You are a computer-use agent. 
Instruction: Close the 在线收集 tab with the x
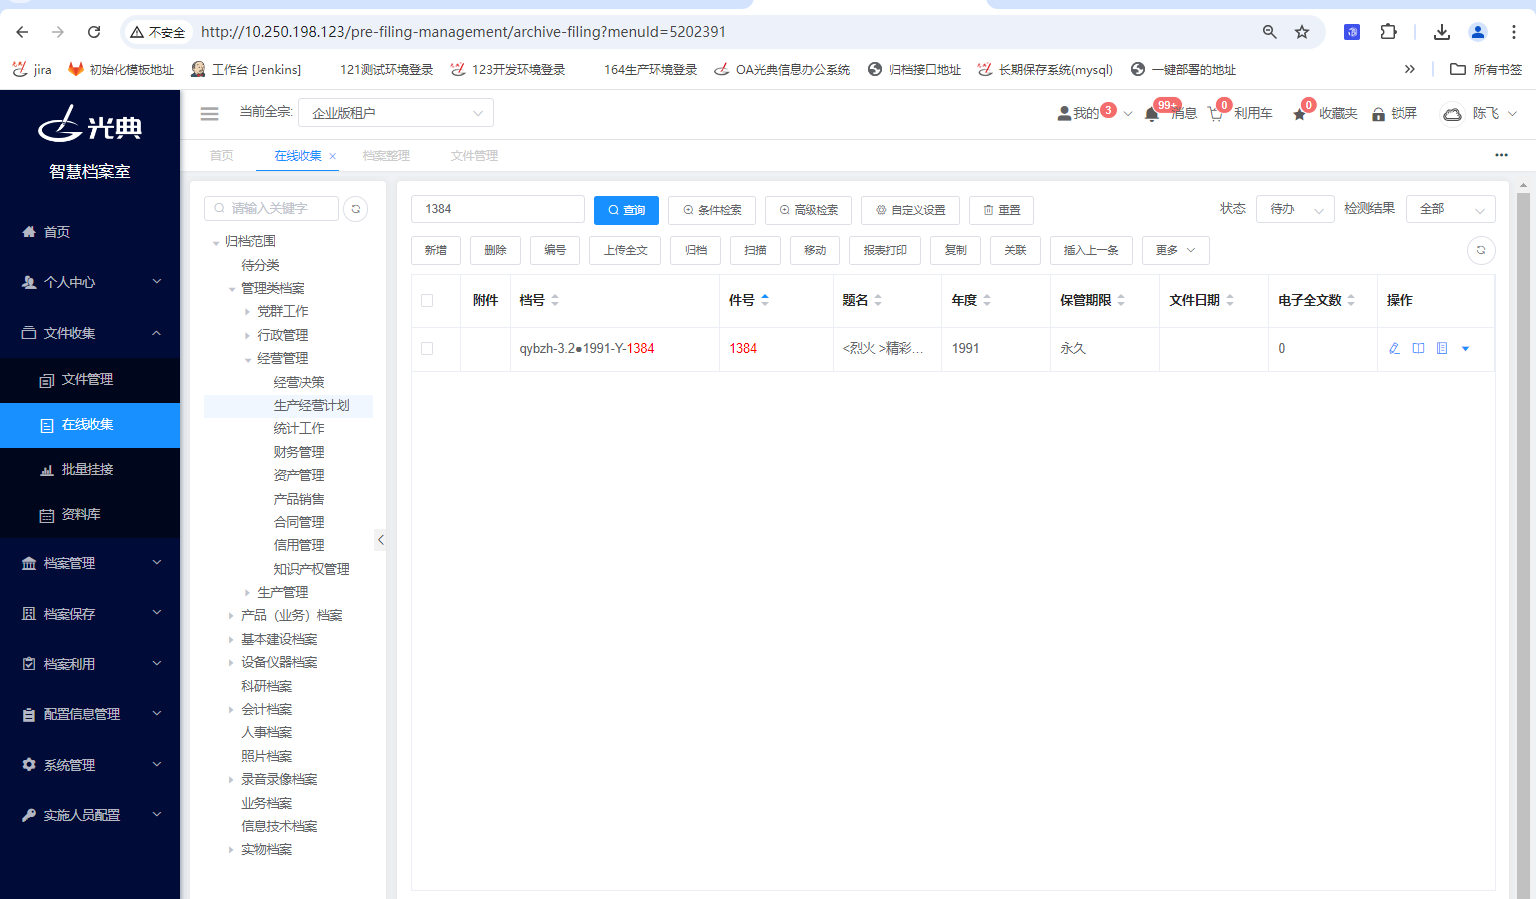pyautogui.click(x=332, y=156)
